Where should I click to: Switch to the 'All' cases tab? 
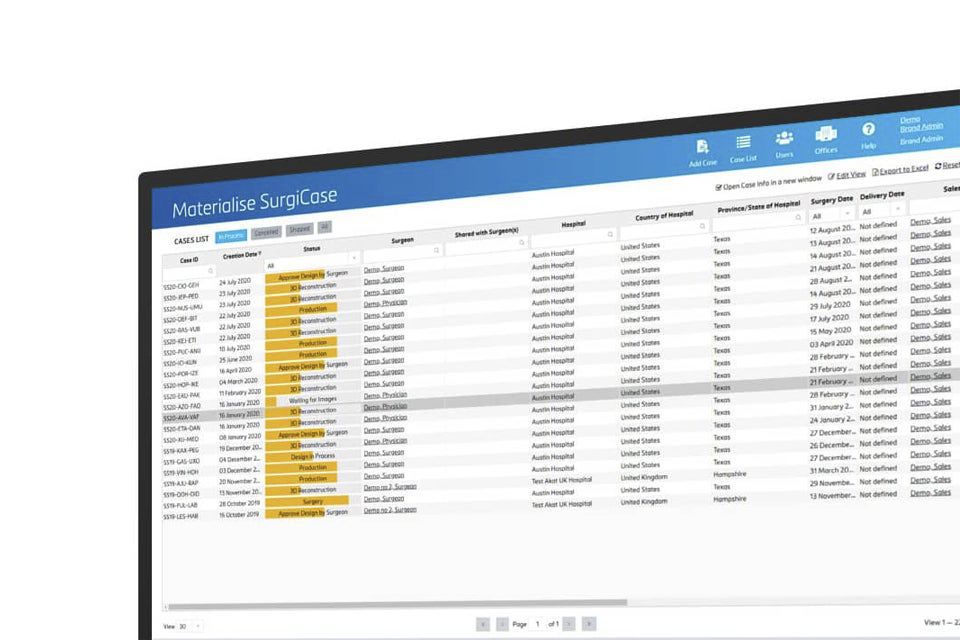324,226
